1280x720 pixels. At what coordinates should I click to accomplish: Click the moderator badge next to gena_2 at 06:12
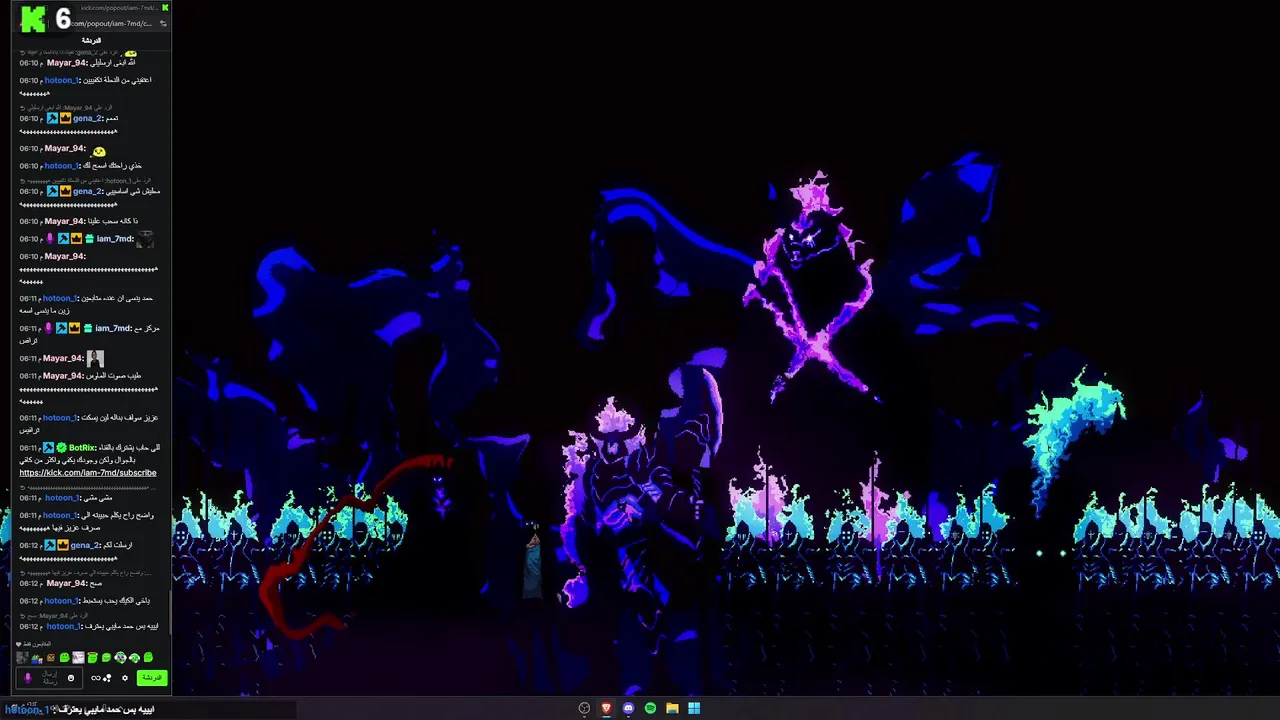[x=50, y=545]
